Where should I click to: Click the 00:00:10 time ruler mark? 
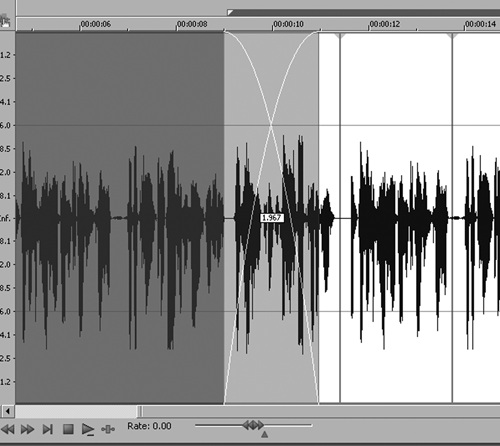click(x=288, y=24)
